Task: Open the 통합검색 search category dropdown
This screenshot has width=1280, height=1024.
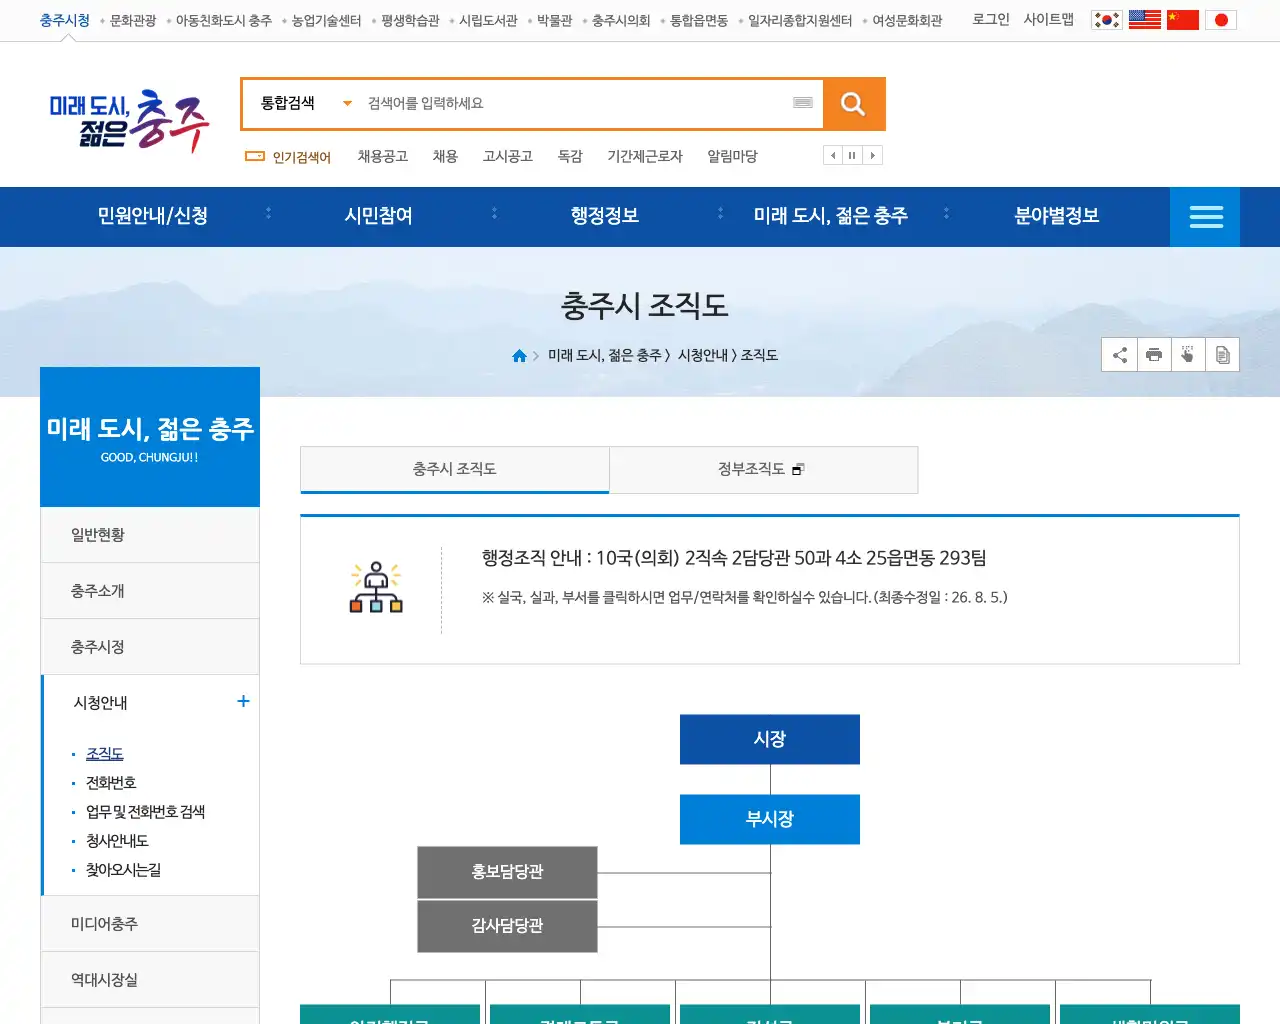Action: coord(306,103)
